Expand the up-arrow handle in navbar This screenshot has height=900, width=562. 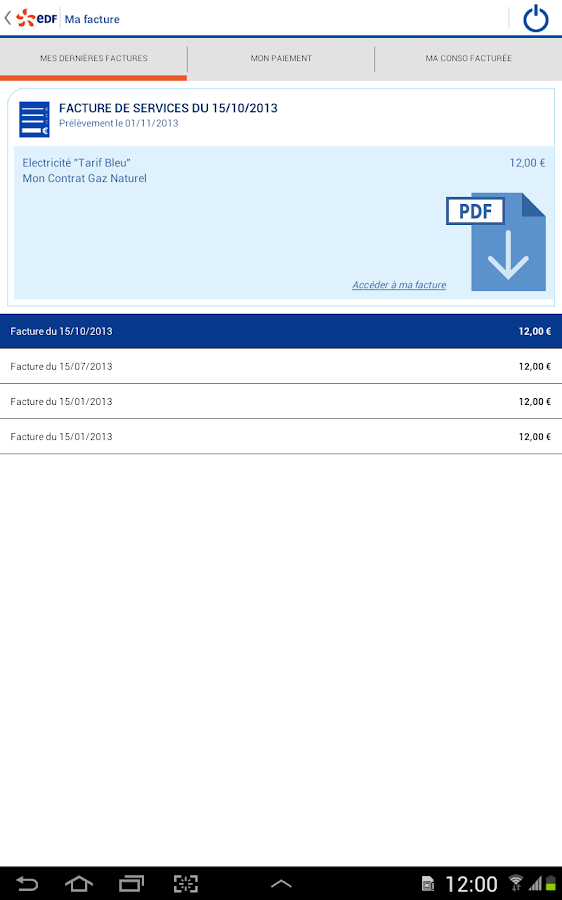[281, 883]
